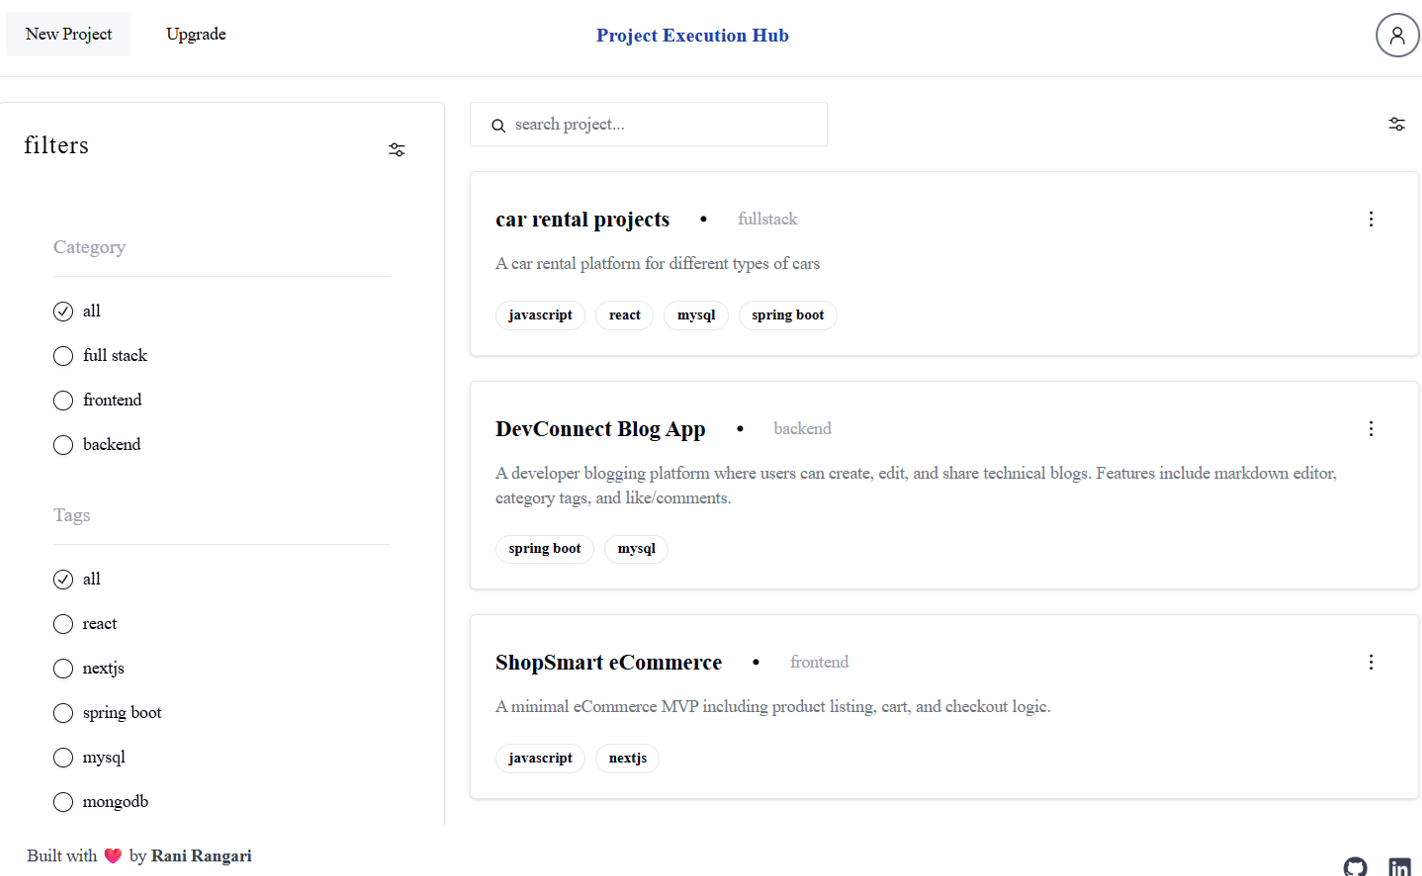The height and width of the screenshot is (876, 1422).
Task: Open the DevConnect Blog App options menu
Action: (x=1371, y=428)
